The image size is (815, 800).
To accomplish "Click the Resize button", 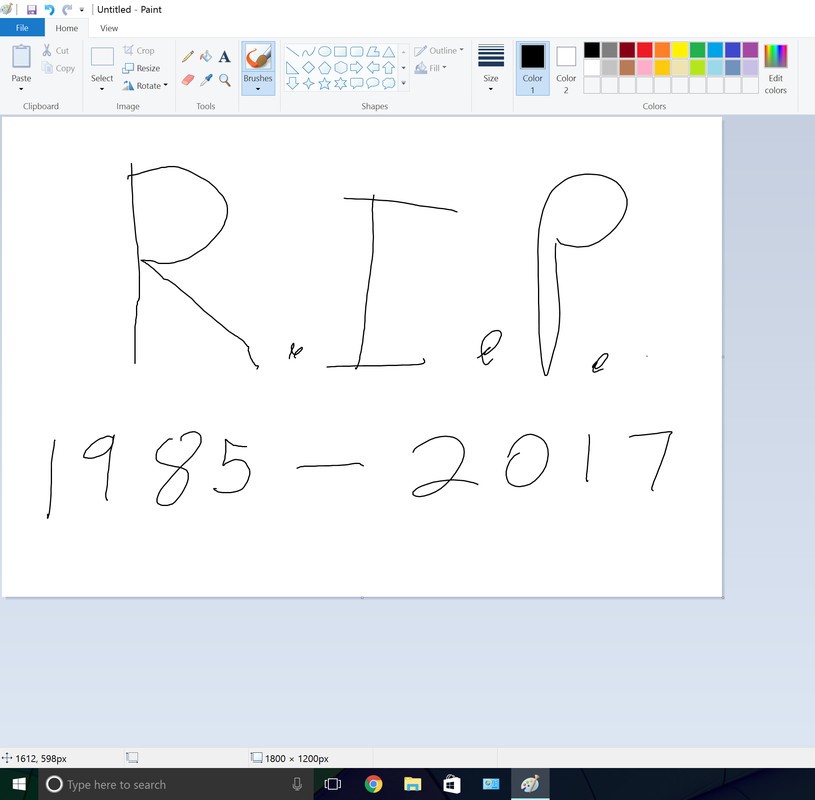I will 141,68.
